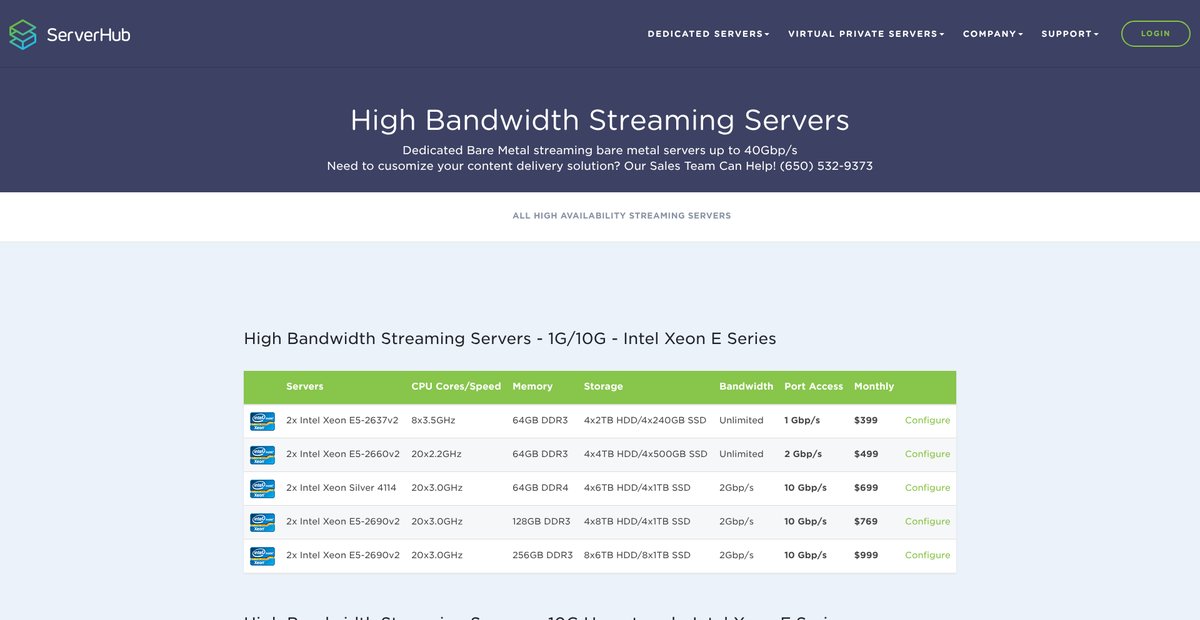Click '2x Intel Xeon Silver 4114' server name

(341, 488)
